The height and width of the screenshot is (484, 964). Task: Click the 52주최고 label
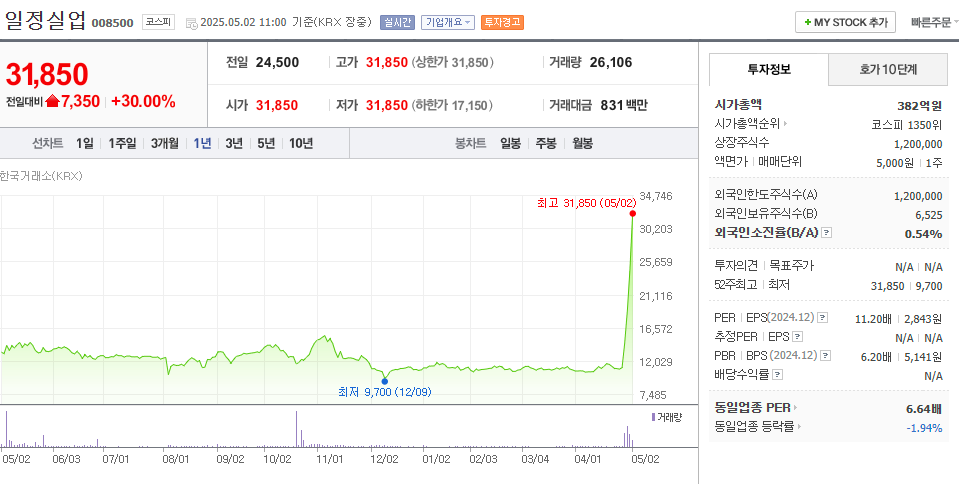[x=735, y=285]
